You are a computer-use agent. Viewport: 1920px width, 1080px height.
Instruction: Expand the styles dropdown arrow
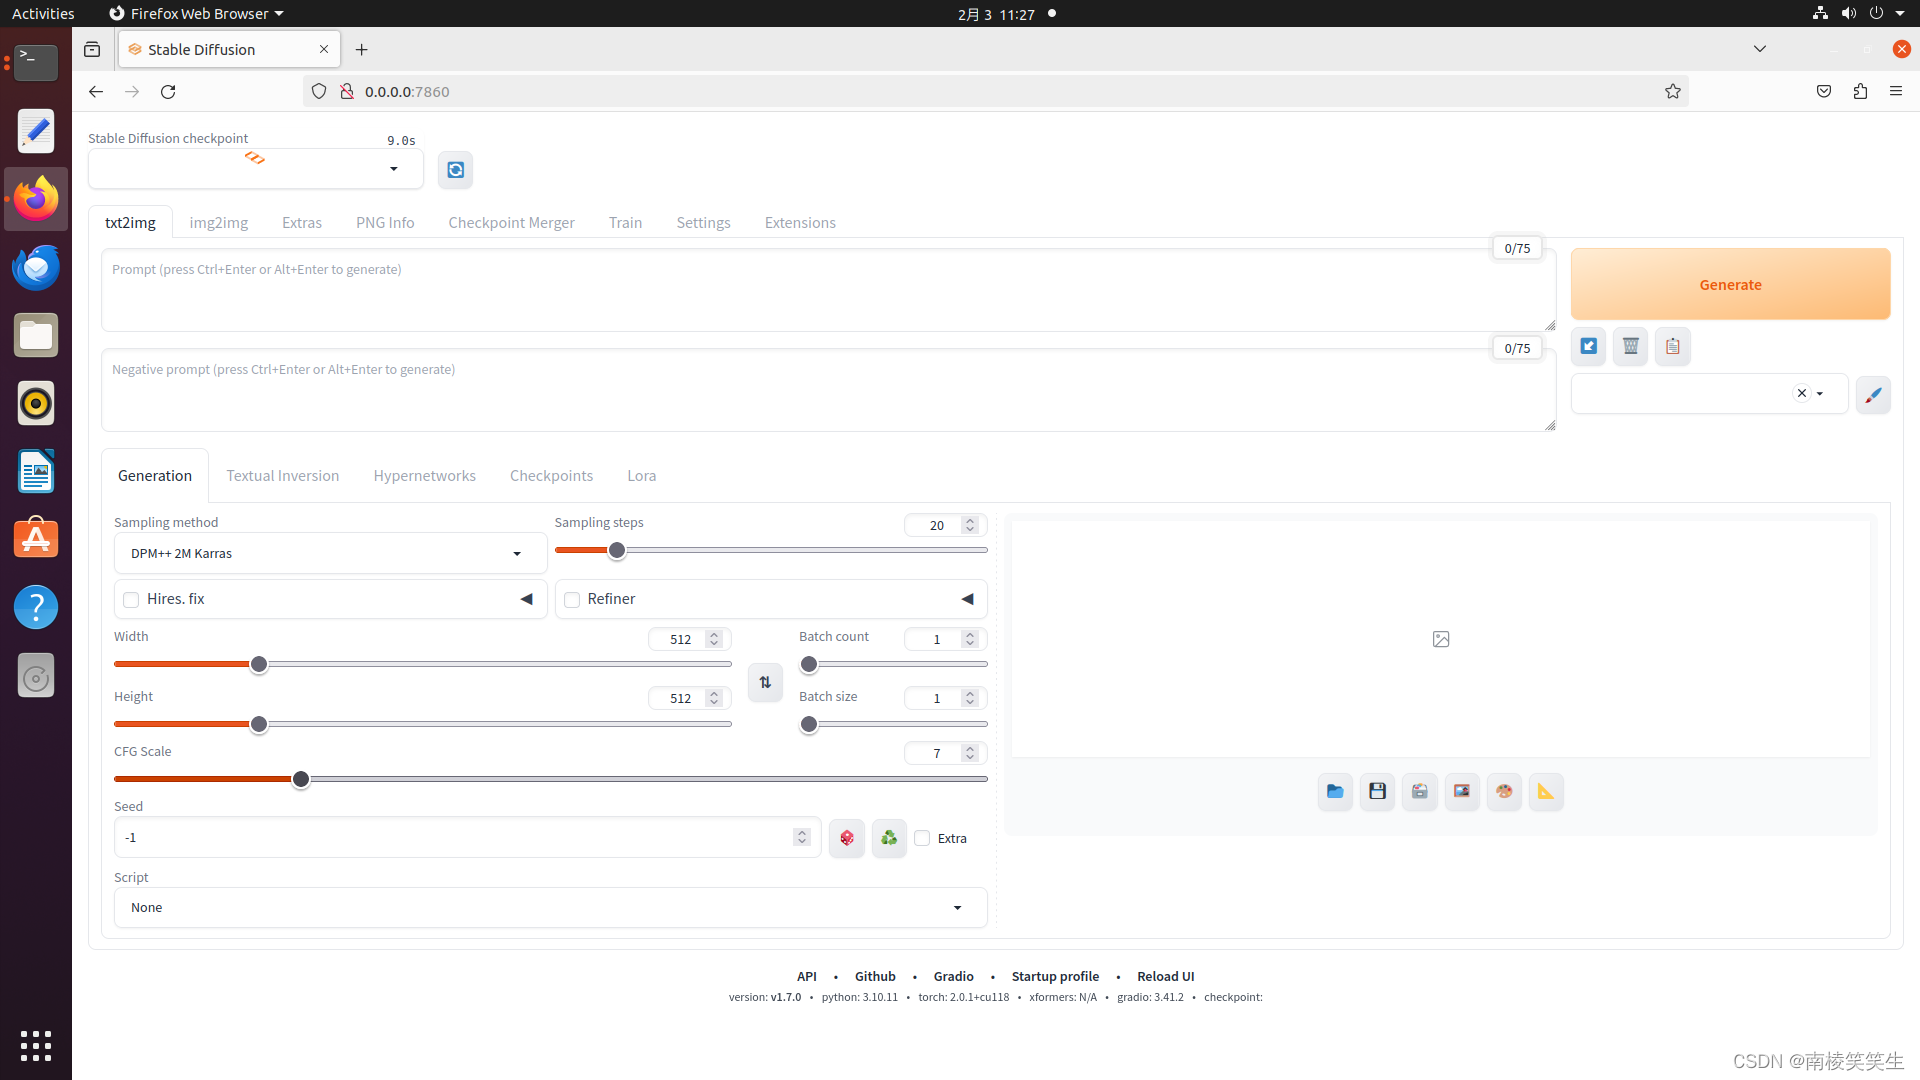point(1820,394)
